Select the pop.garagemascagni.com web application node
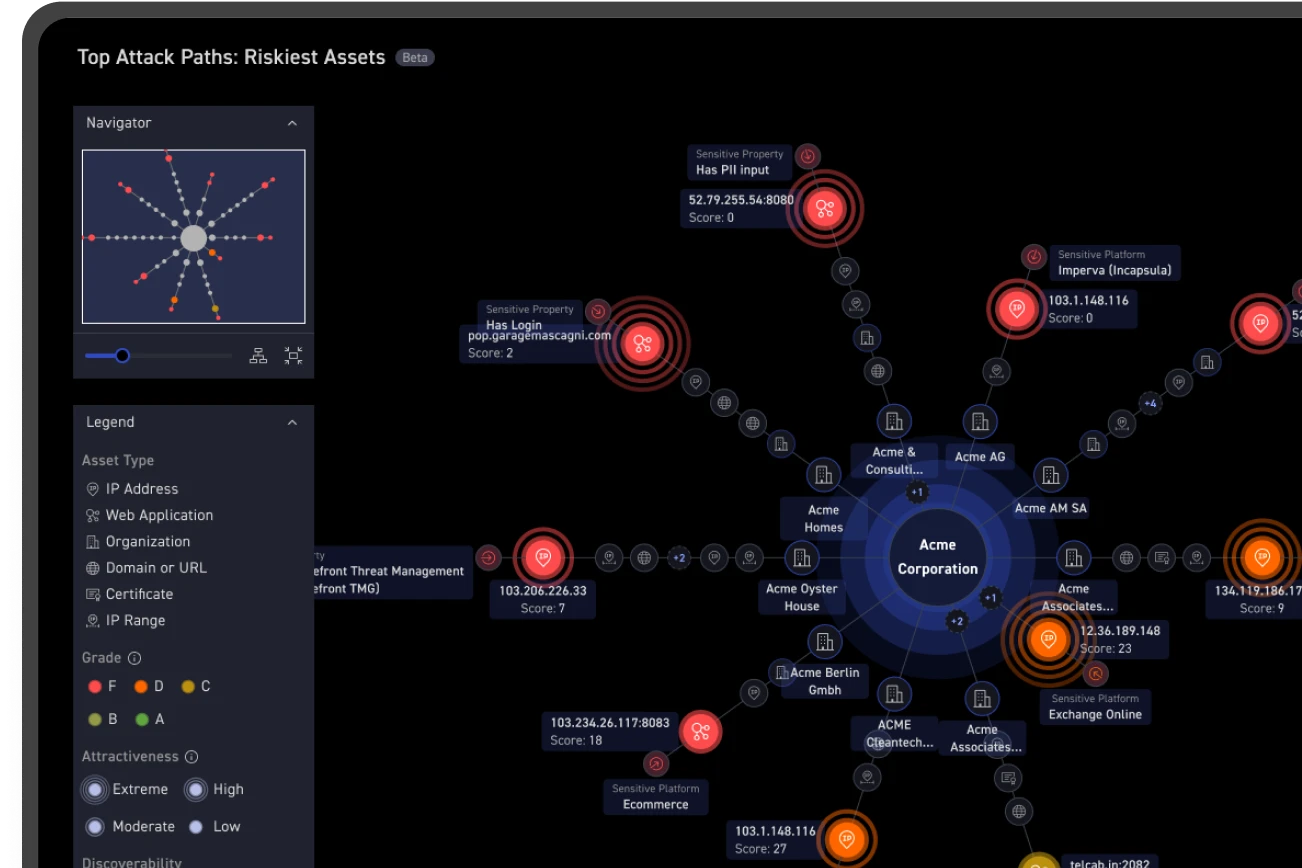 pyautogui.click(x=642, y=343)
